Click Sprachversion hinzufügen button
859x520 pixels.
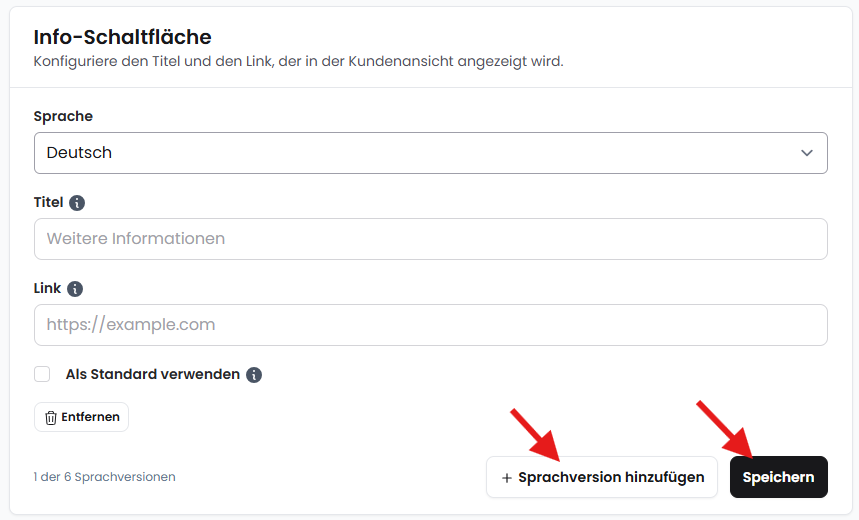coord(602,477)
